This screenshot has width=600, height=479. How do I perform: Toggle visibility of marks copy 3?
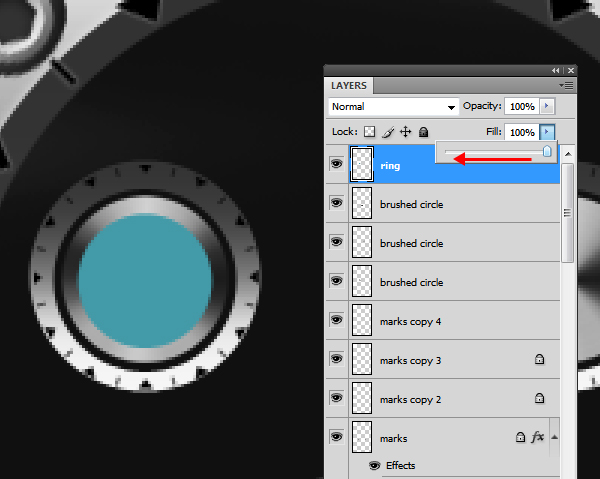point(336,359)
